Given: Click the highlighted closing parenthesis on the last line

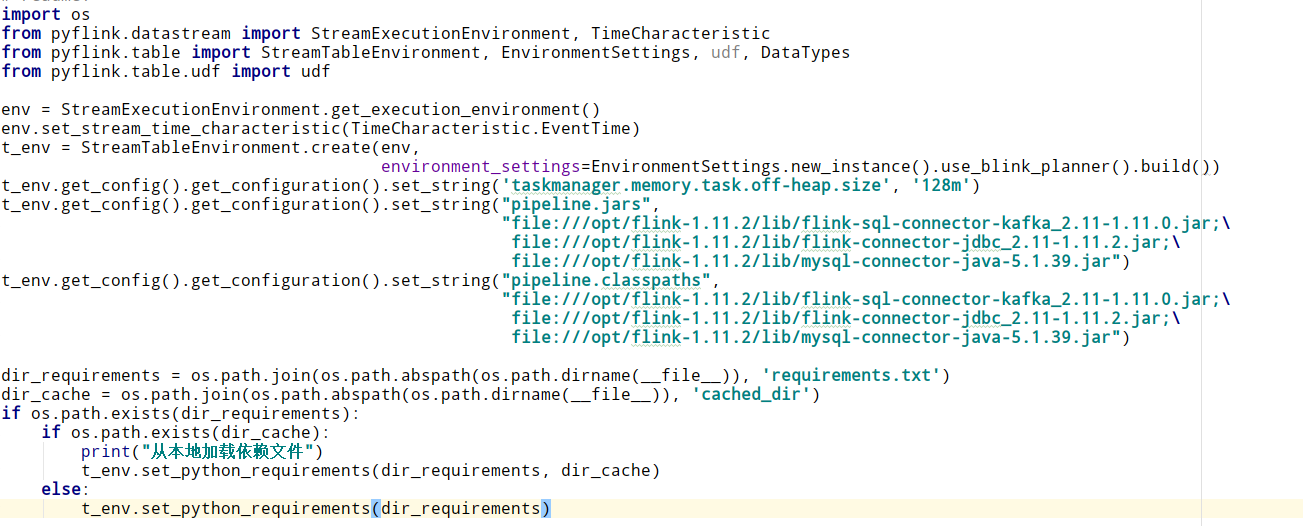Looking at the screenshot, I should tap(546, 508).
